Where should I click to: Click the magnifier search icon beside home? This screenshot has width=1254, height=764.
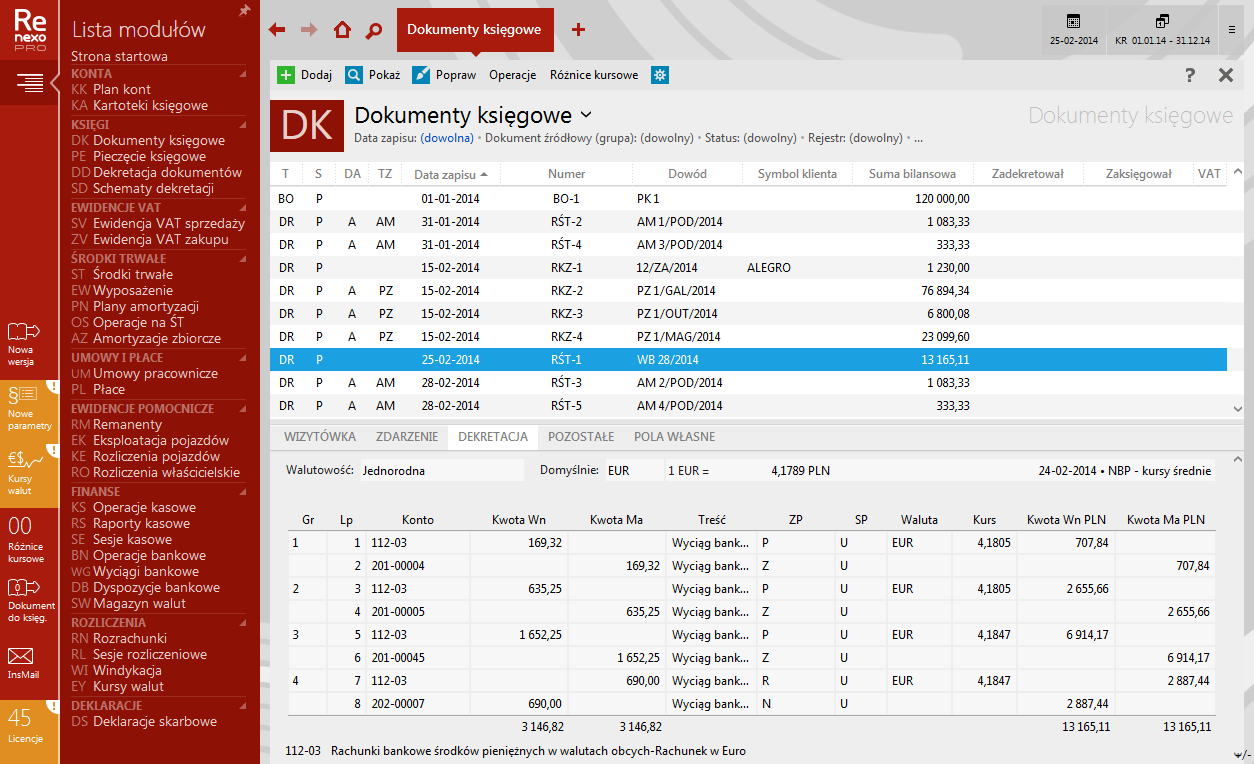pyautogui.click(x=374, y=30)
